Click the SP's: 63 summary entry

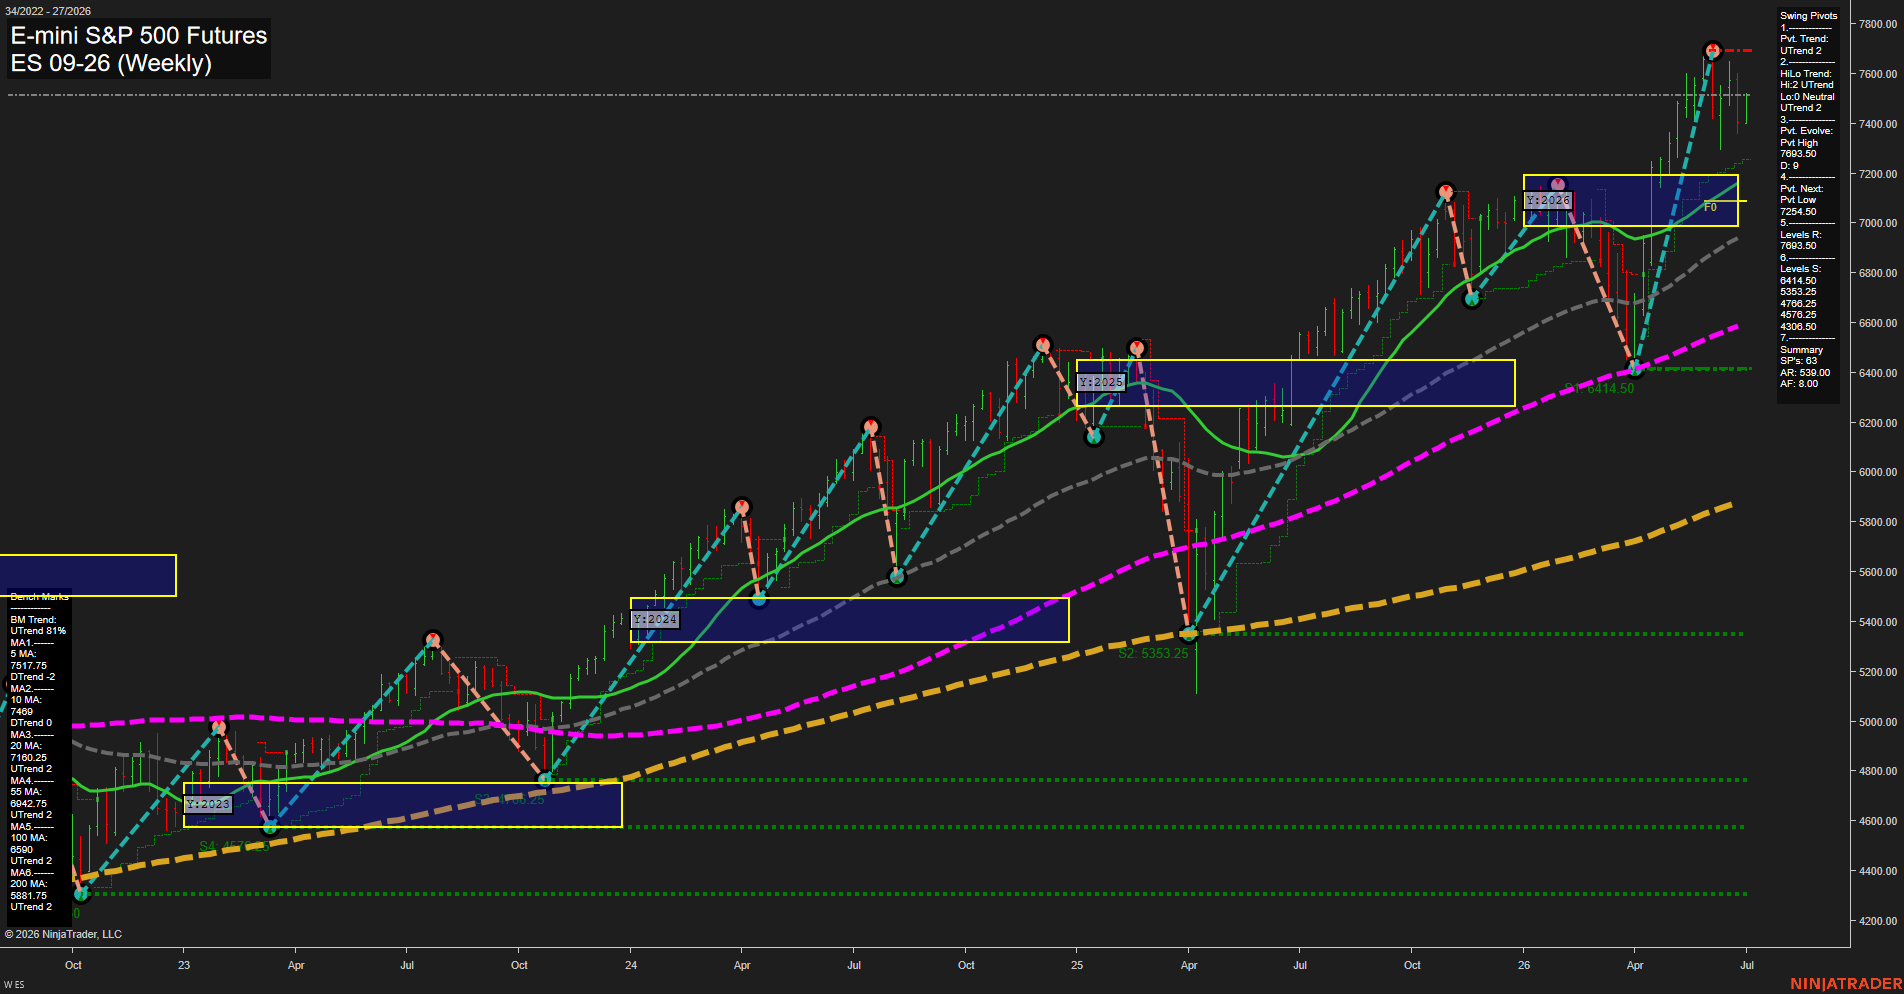point(1798,361)
